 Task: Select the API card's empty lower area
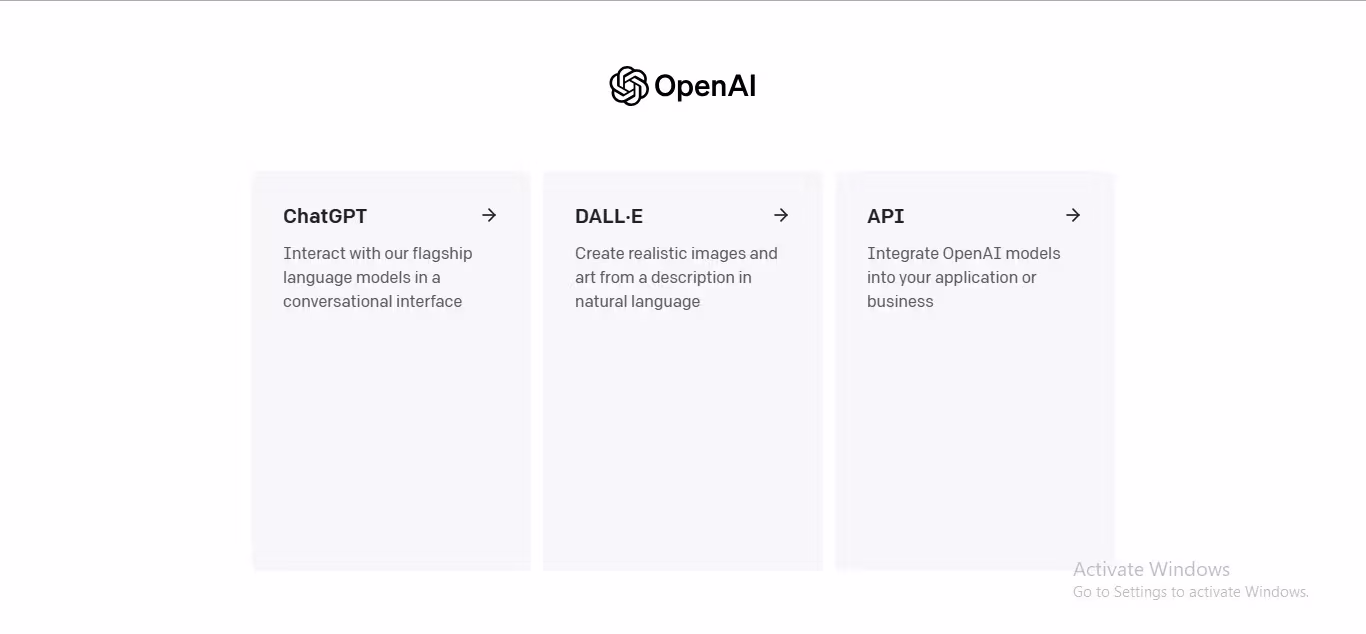point(975,440)
